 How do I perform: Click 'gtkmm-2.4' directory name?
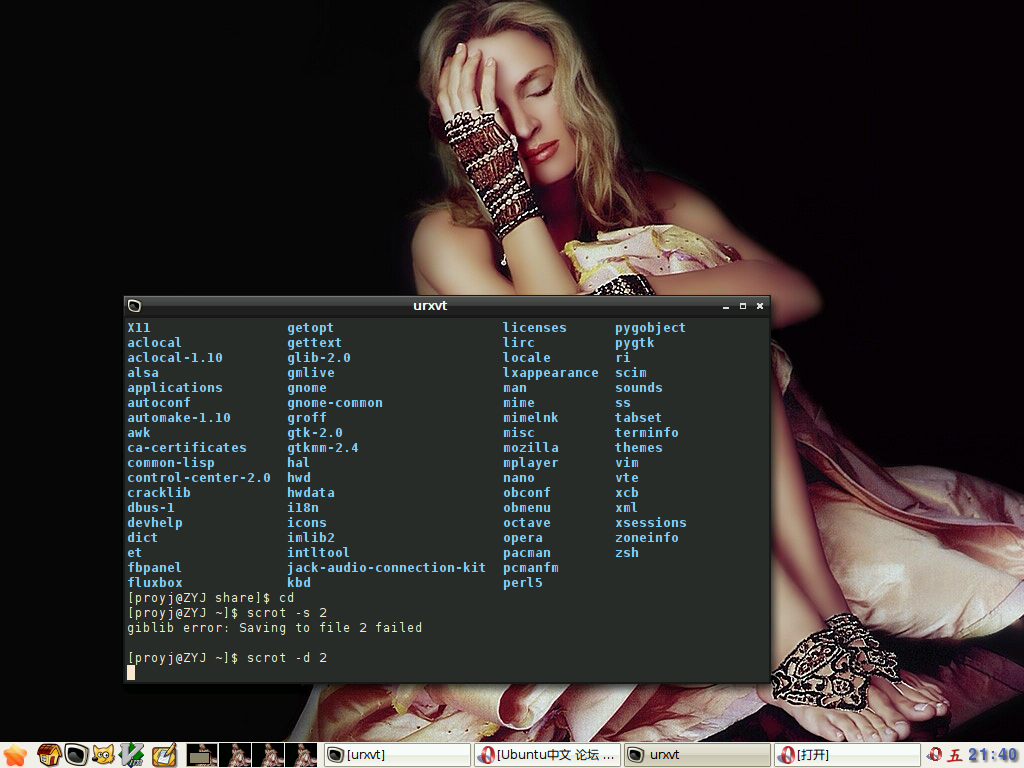pos(323,448)
